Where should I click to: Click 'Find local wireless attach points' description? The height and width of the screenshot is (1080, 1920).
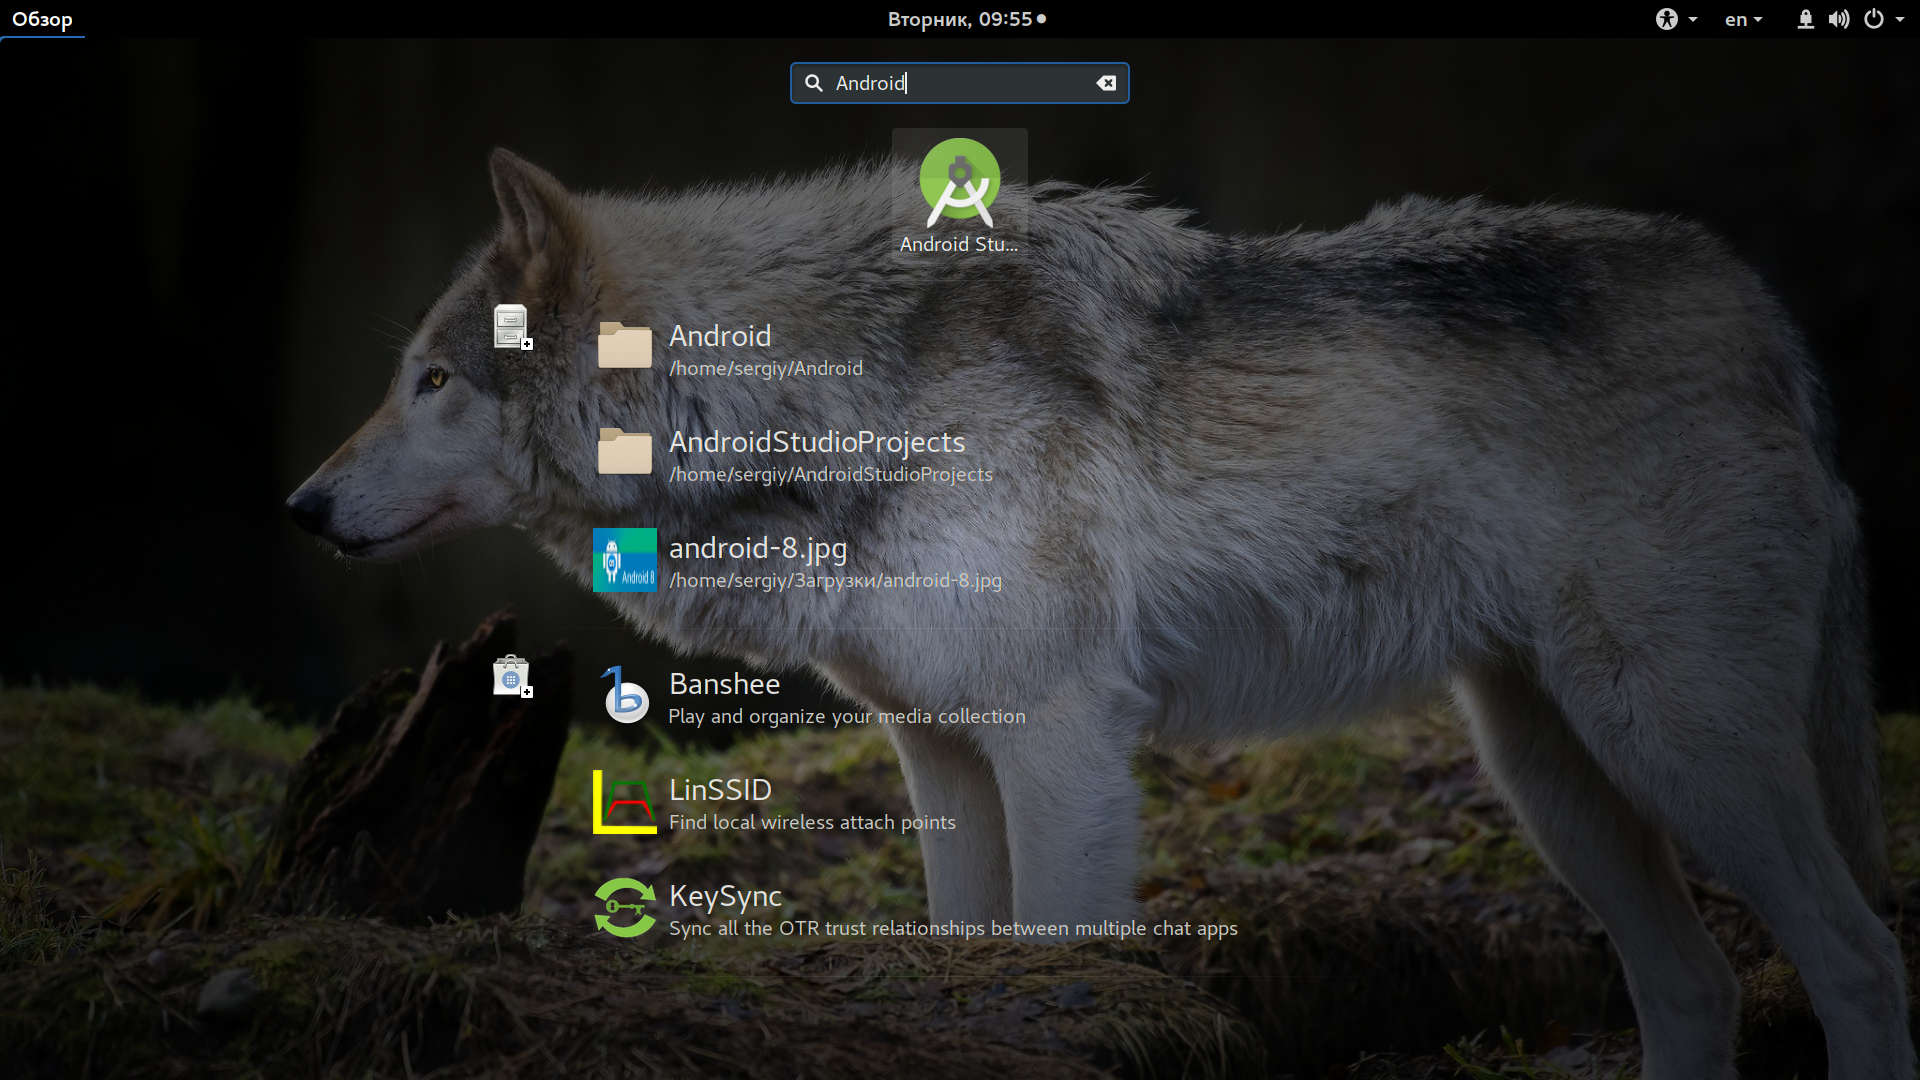coord(812,822)
